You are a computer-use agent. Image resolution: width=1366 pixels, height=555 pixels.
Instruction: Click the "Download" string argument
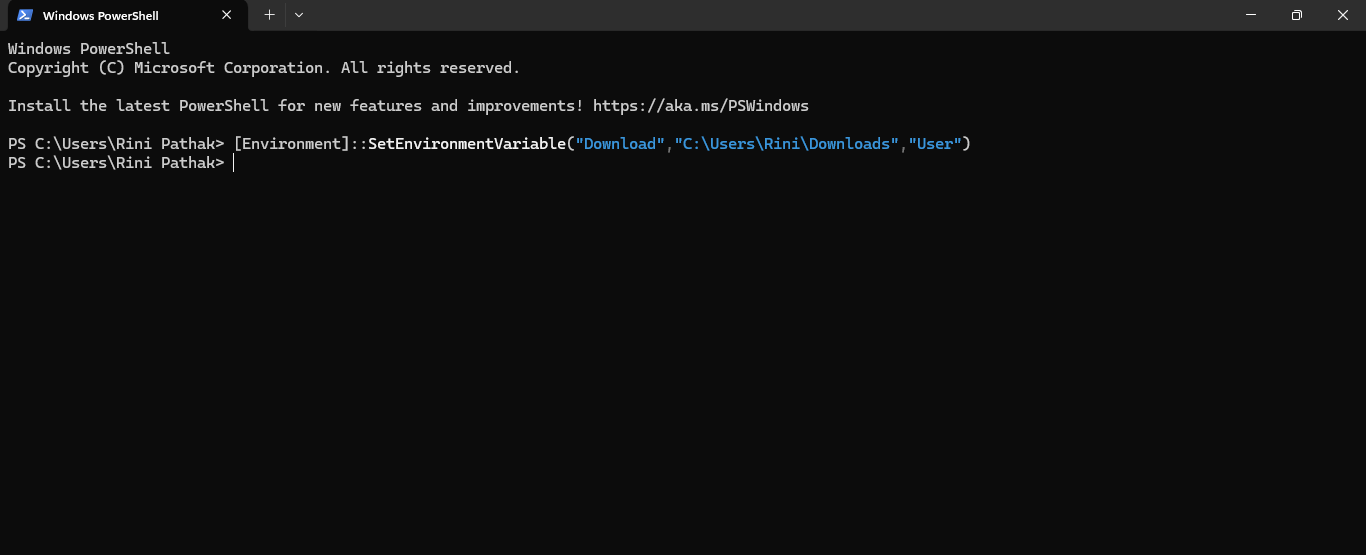click(620, 144)
